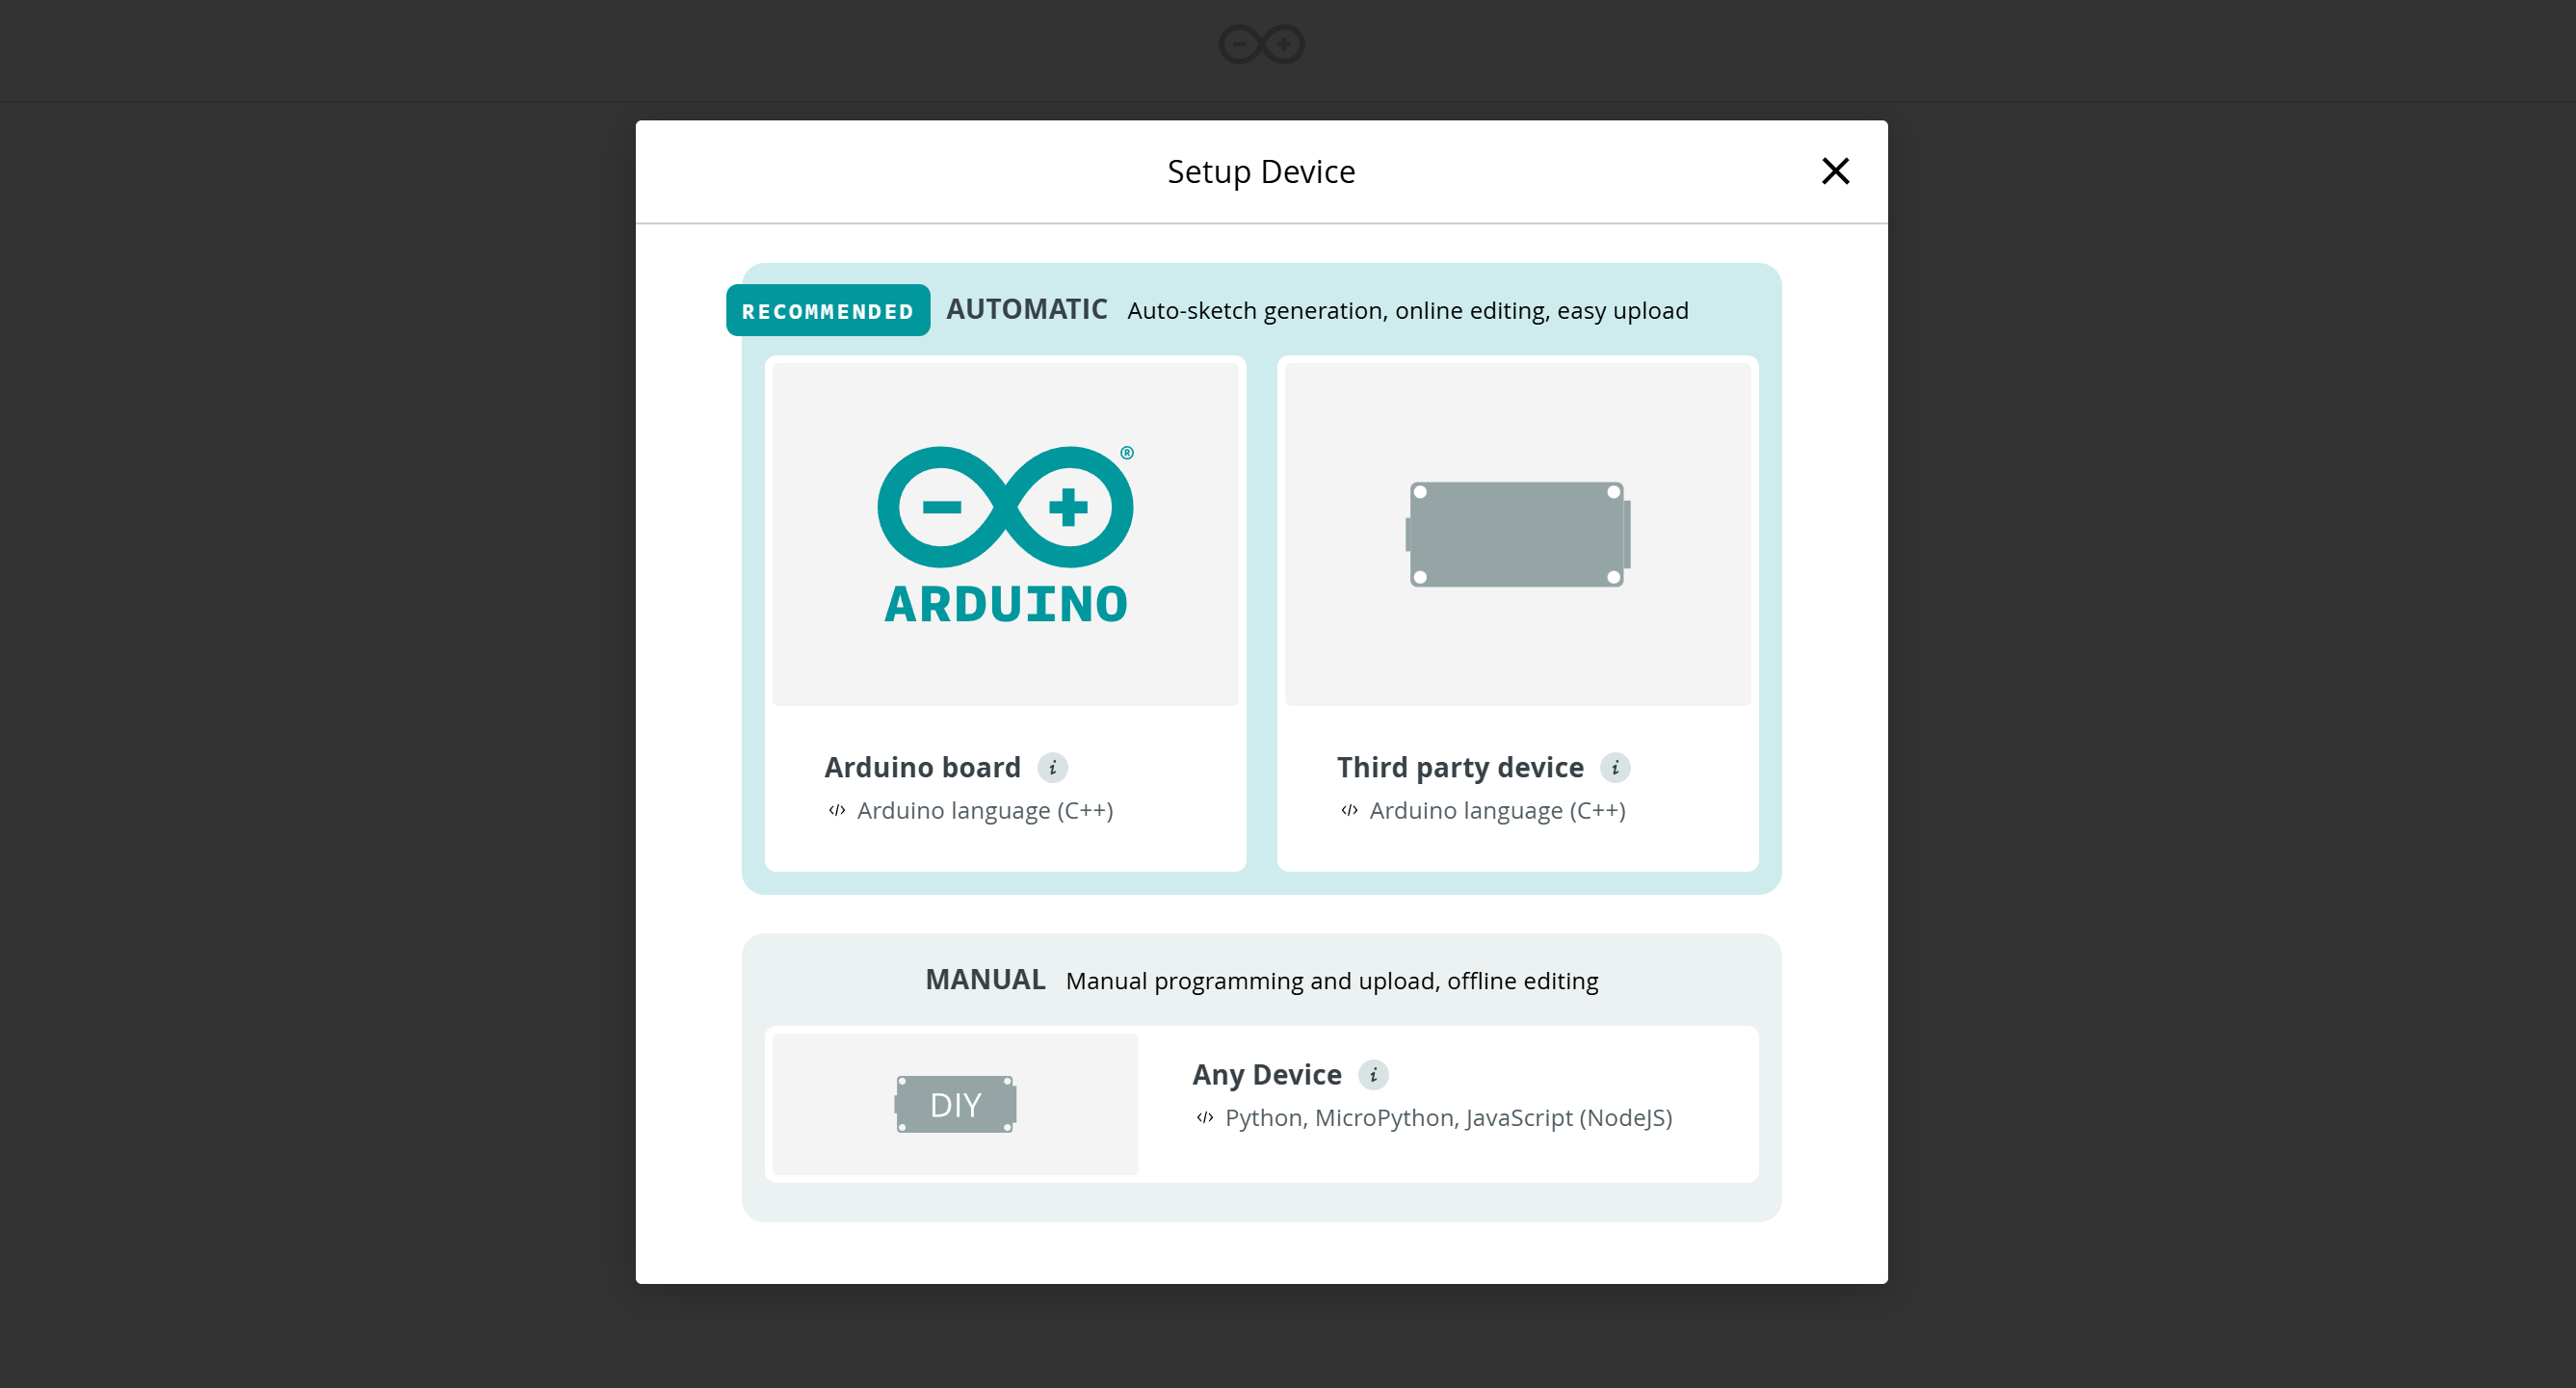Click the Arduino logo image
2576x1388 pixels.
(1005, 534)
